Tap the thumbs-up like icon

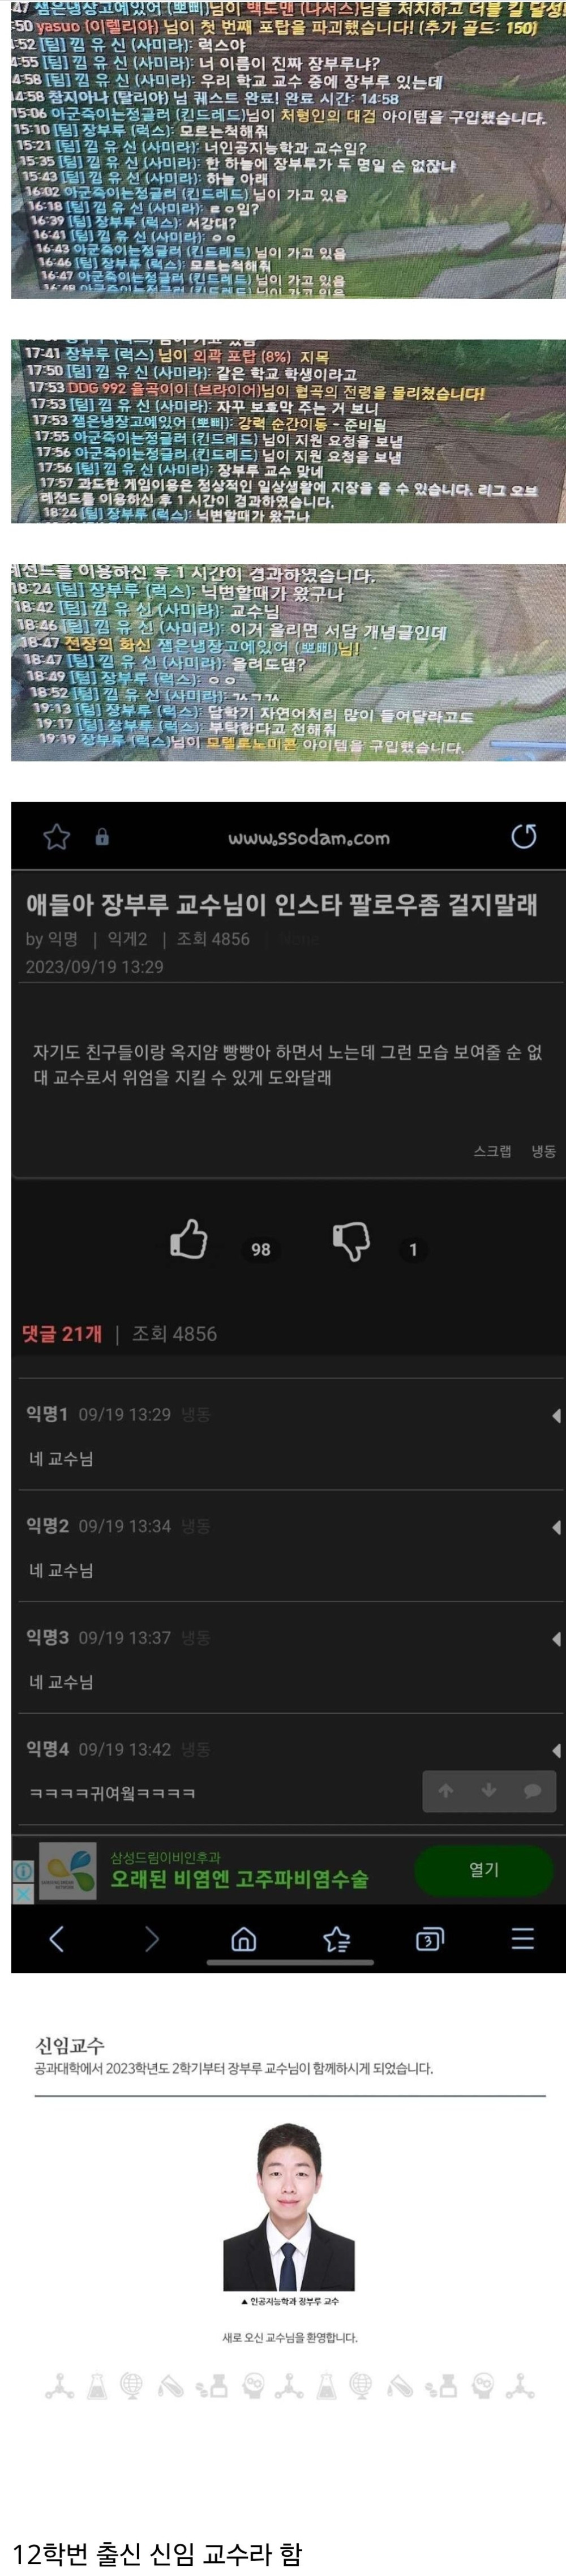click(x=188, y=1239)
